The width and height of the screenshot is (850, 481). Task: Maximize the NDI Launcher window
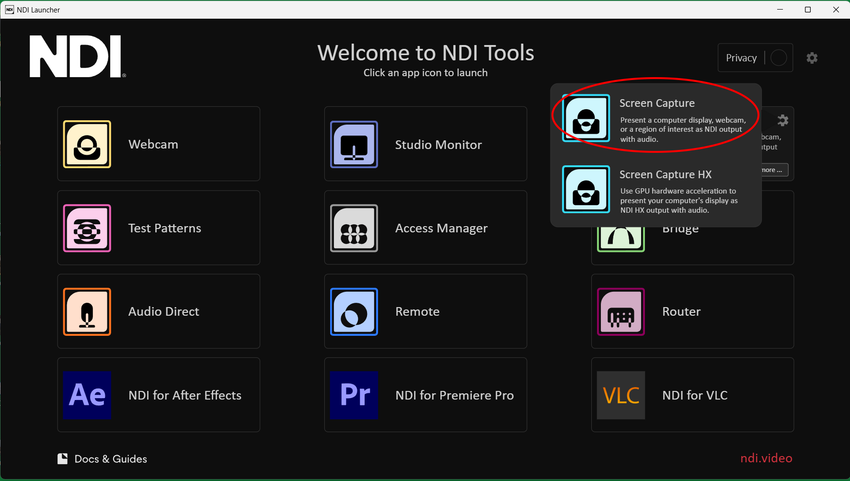tap(808, 10)
